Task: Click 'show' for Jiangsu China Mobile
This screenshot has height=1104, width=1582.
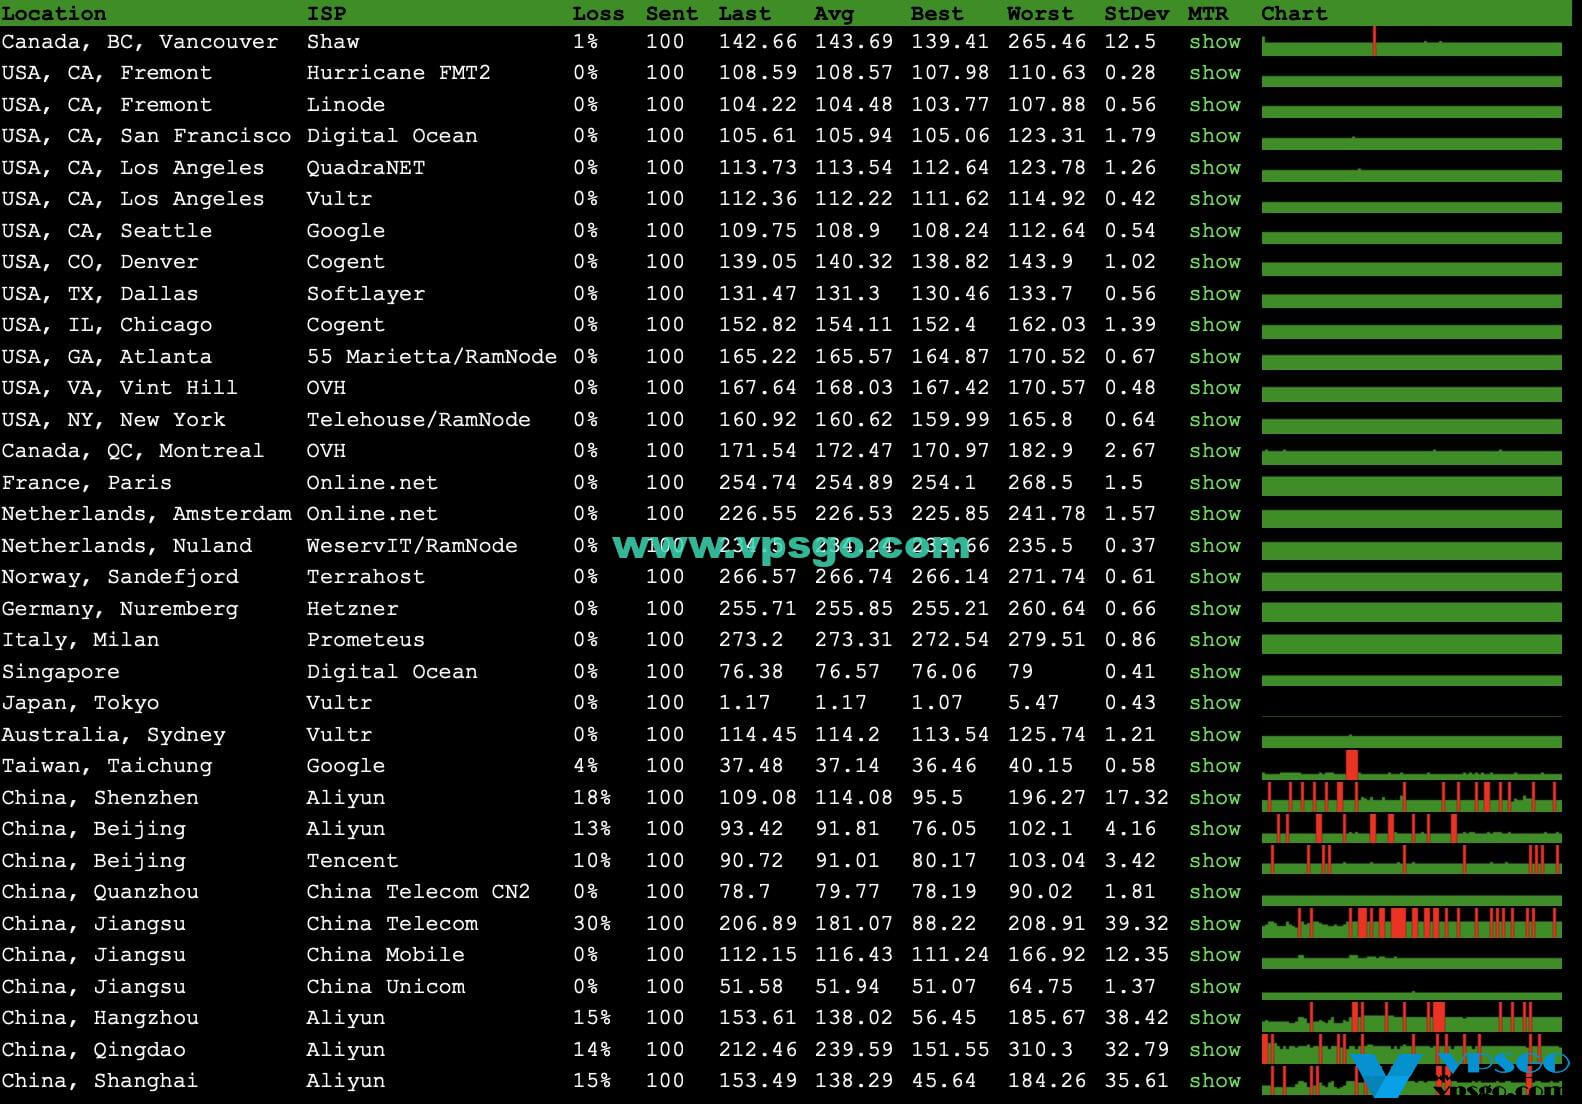Action: pos(1214,955)
